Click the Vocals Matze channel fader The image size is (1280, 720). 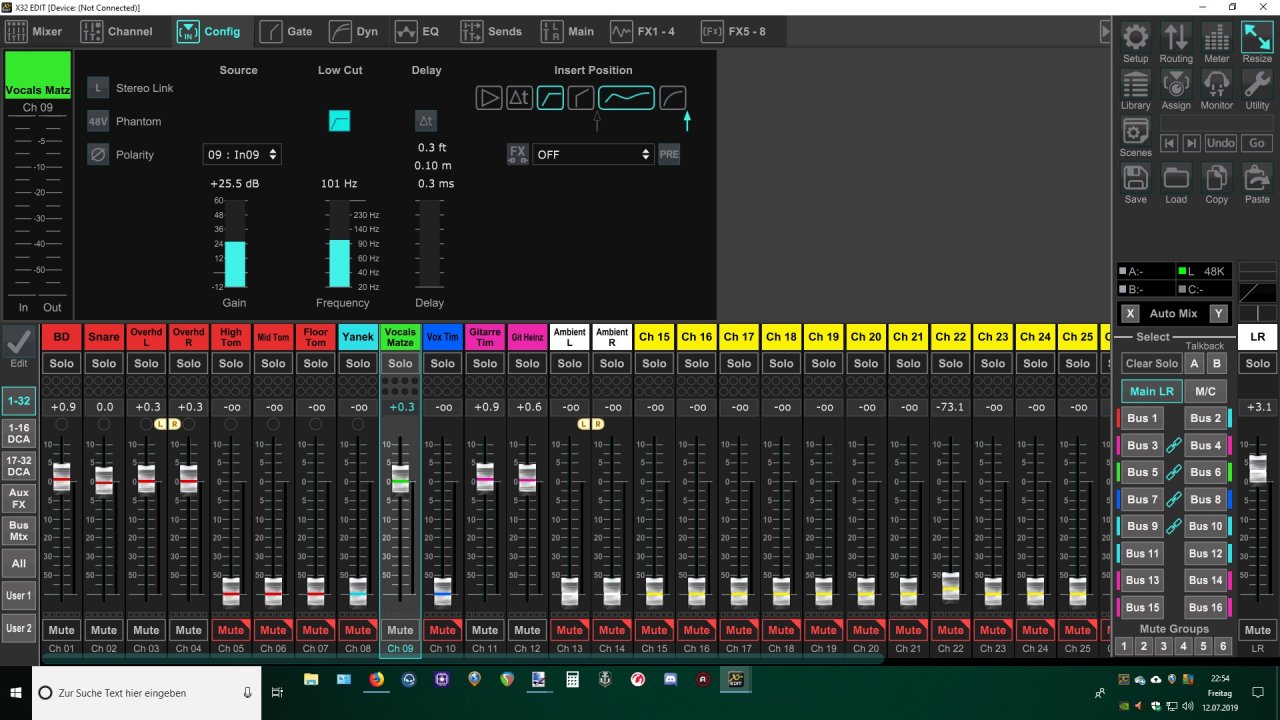[x=400, y=478]
